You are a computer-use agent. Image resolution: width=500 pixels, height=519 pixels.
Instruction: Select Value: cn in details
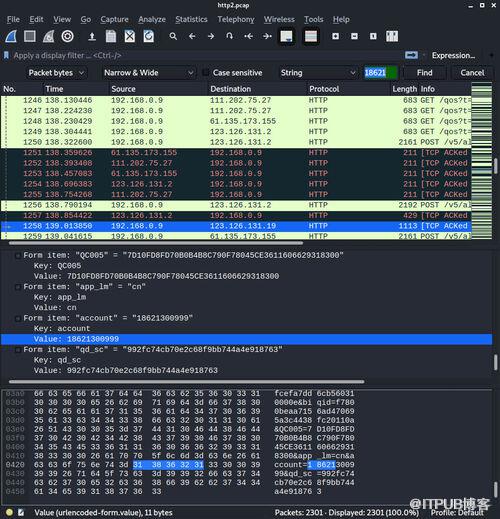55,308
